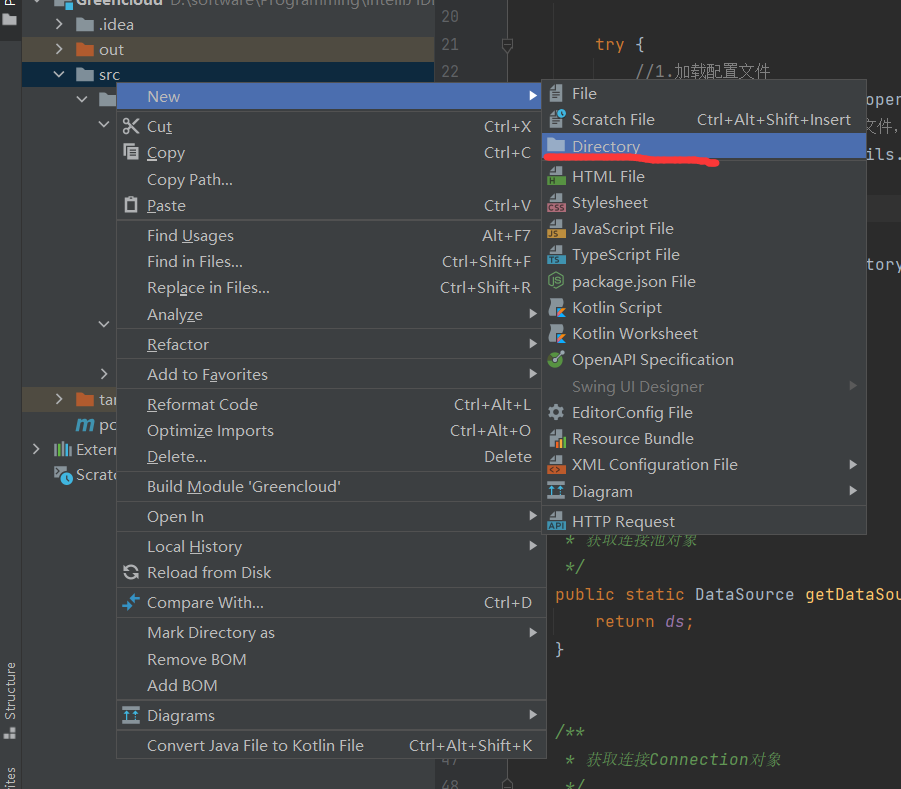Click the Scratch File icon
901x789 pixels.
pyautogui.click(x=557, y=119)
